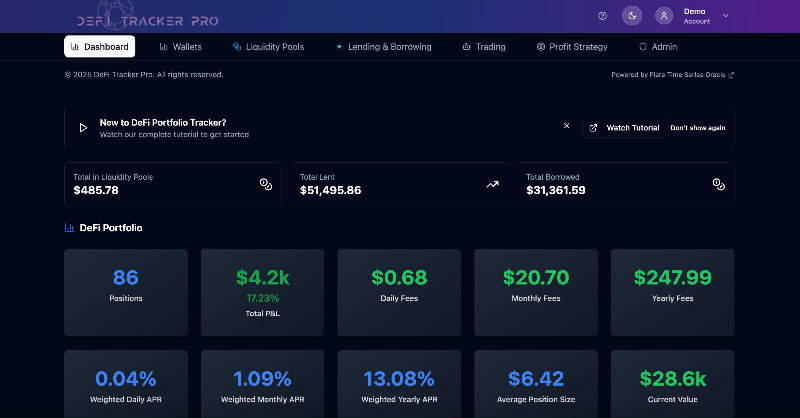This screenshot has width=800, height=418.
Task: Expand the Demo Account dropdown chevron
Action: (x=726, y=16)
